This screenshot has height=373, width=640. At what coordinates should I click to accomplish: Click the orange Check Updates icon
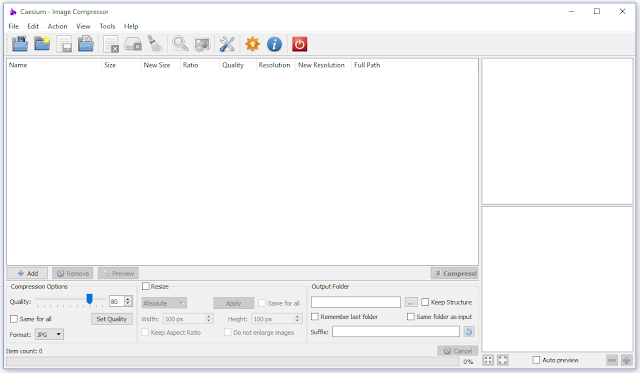252,44
